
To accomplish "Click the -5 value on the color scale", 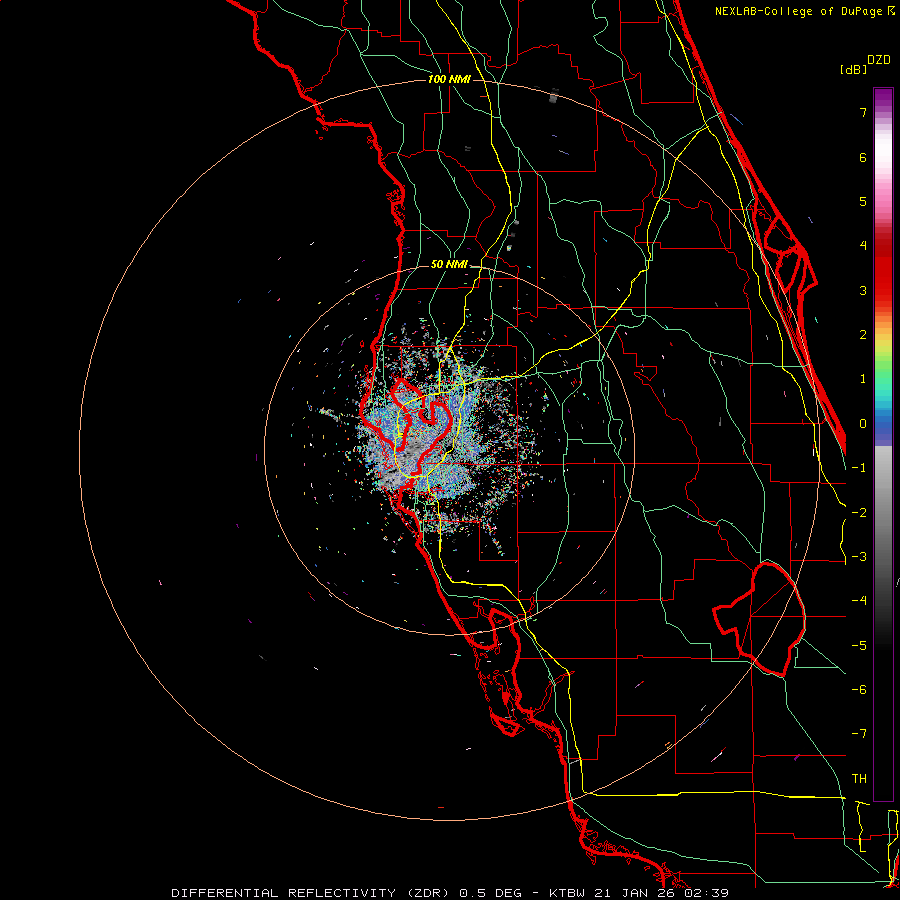I will [x=859, y=646].
